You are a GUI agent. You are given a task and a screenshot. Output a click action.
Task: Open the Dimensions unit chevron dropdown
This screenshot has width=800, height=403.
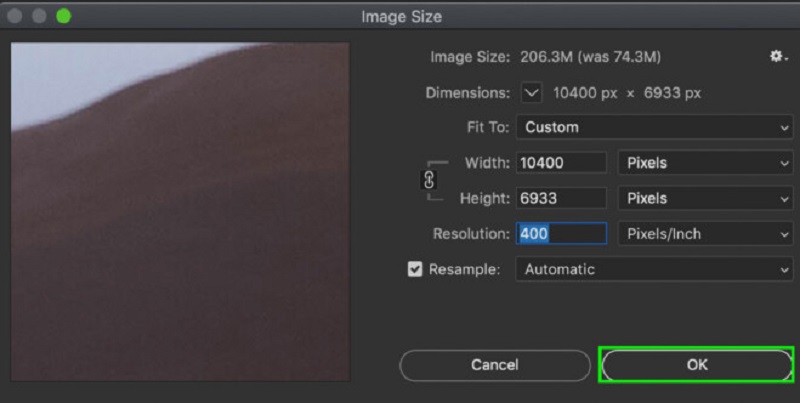(531, 93)
